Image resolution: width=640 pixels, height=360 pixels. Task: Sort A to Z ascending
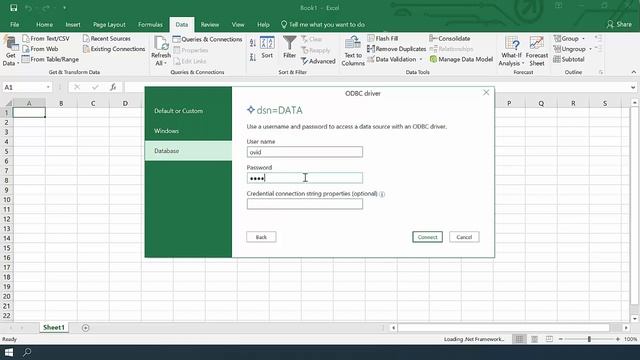[x=253, y=43]
